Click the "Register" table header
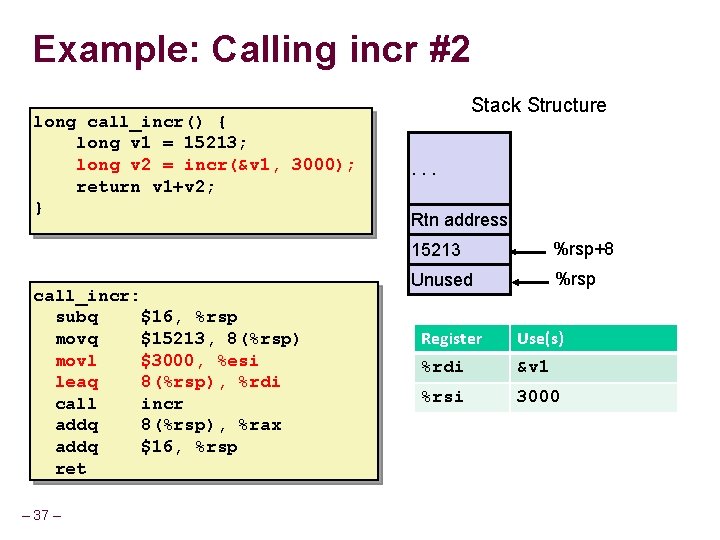This screenshot has height=540, width=720. [x=462, y=338]
